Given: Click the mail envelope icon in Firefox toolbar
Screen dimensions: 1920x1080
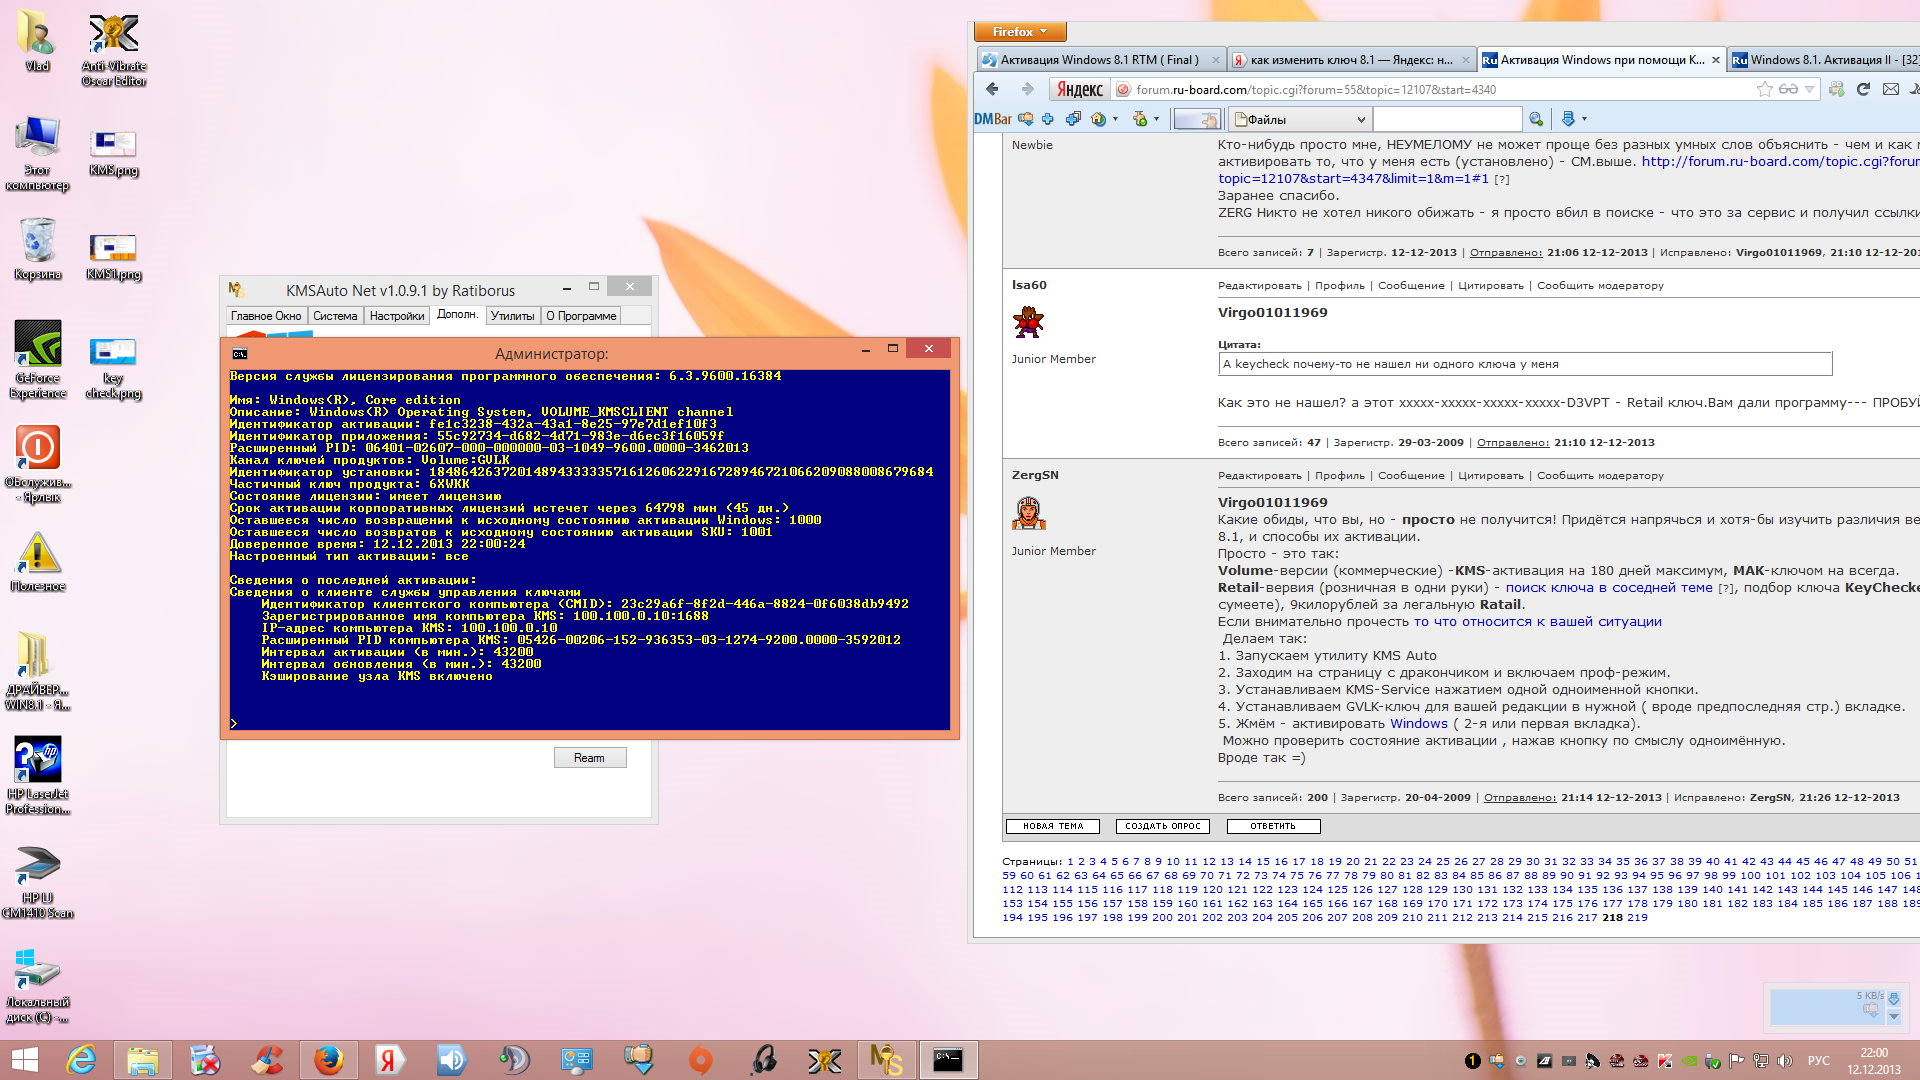Looking at the screenshot, I should click(1890, 90).
